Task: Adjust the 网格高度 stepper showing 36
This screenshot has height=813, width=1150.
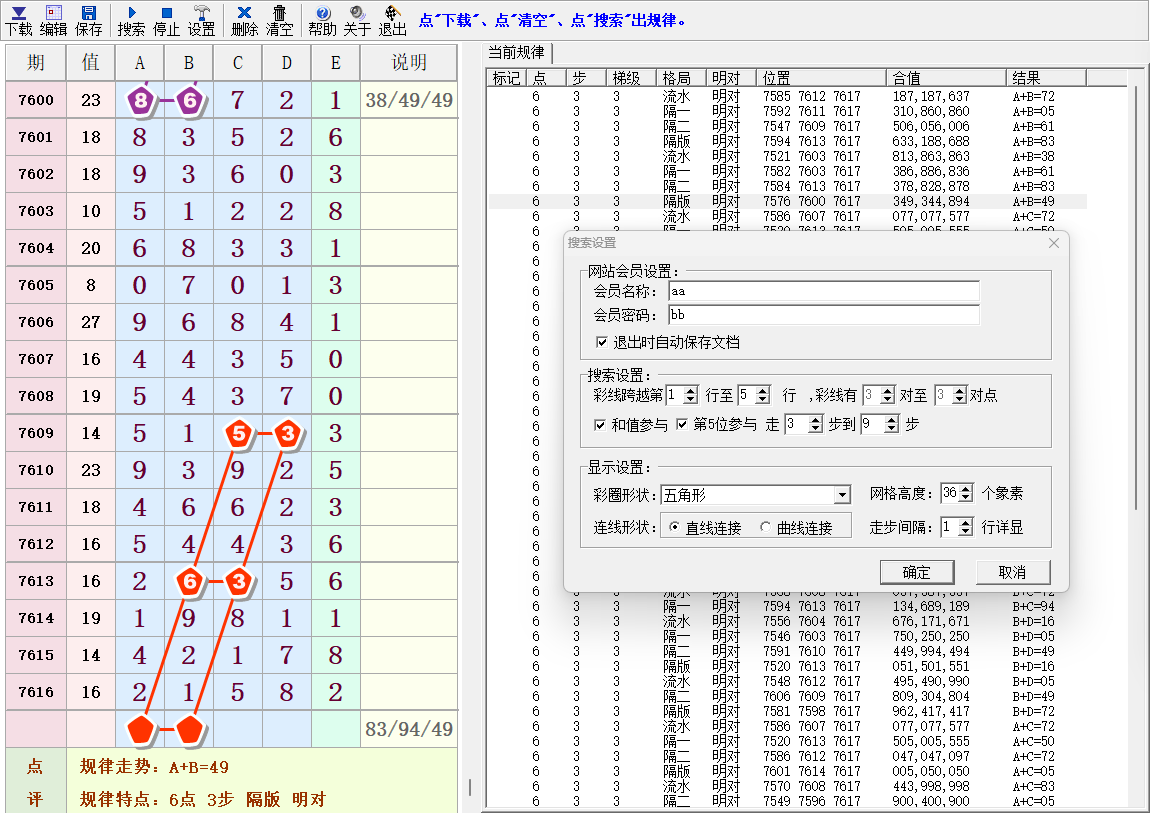Action: (x=966, y=493)
